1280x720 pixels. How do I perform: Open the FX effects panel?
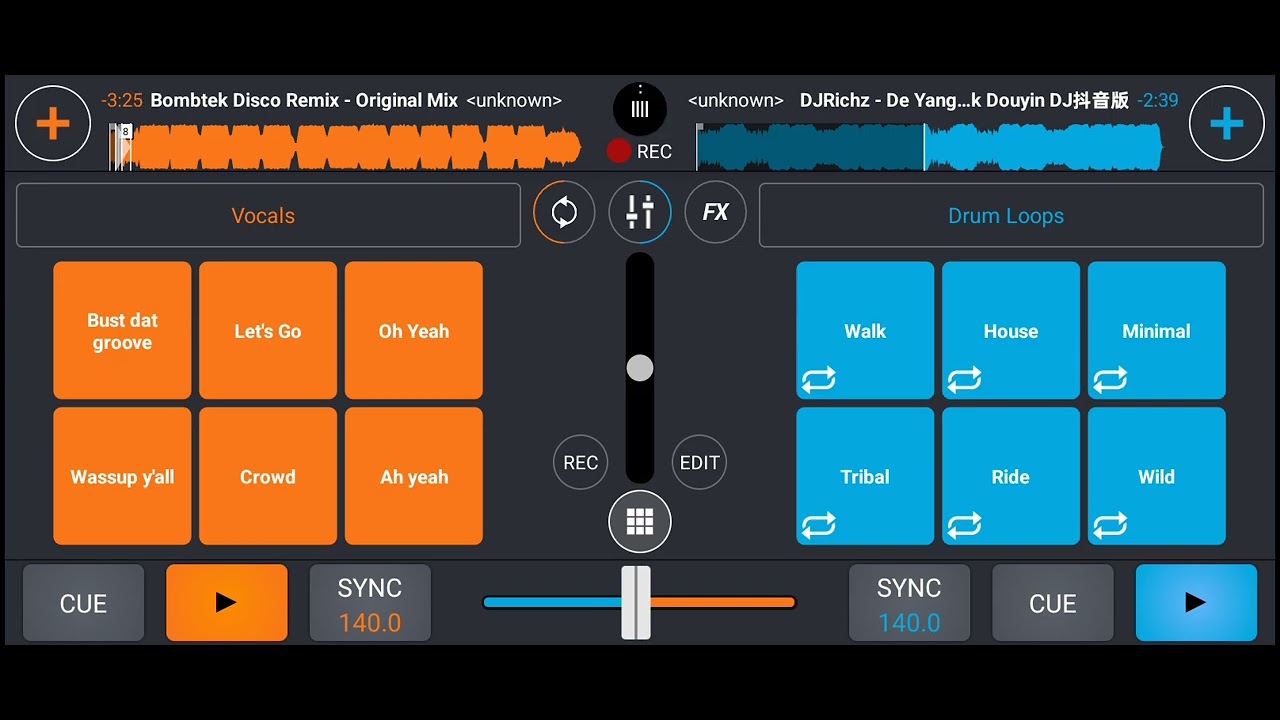(x=715, y=212)
